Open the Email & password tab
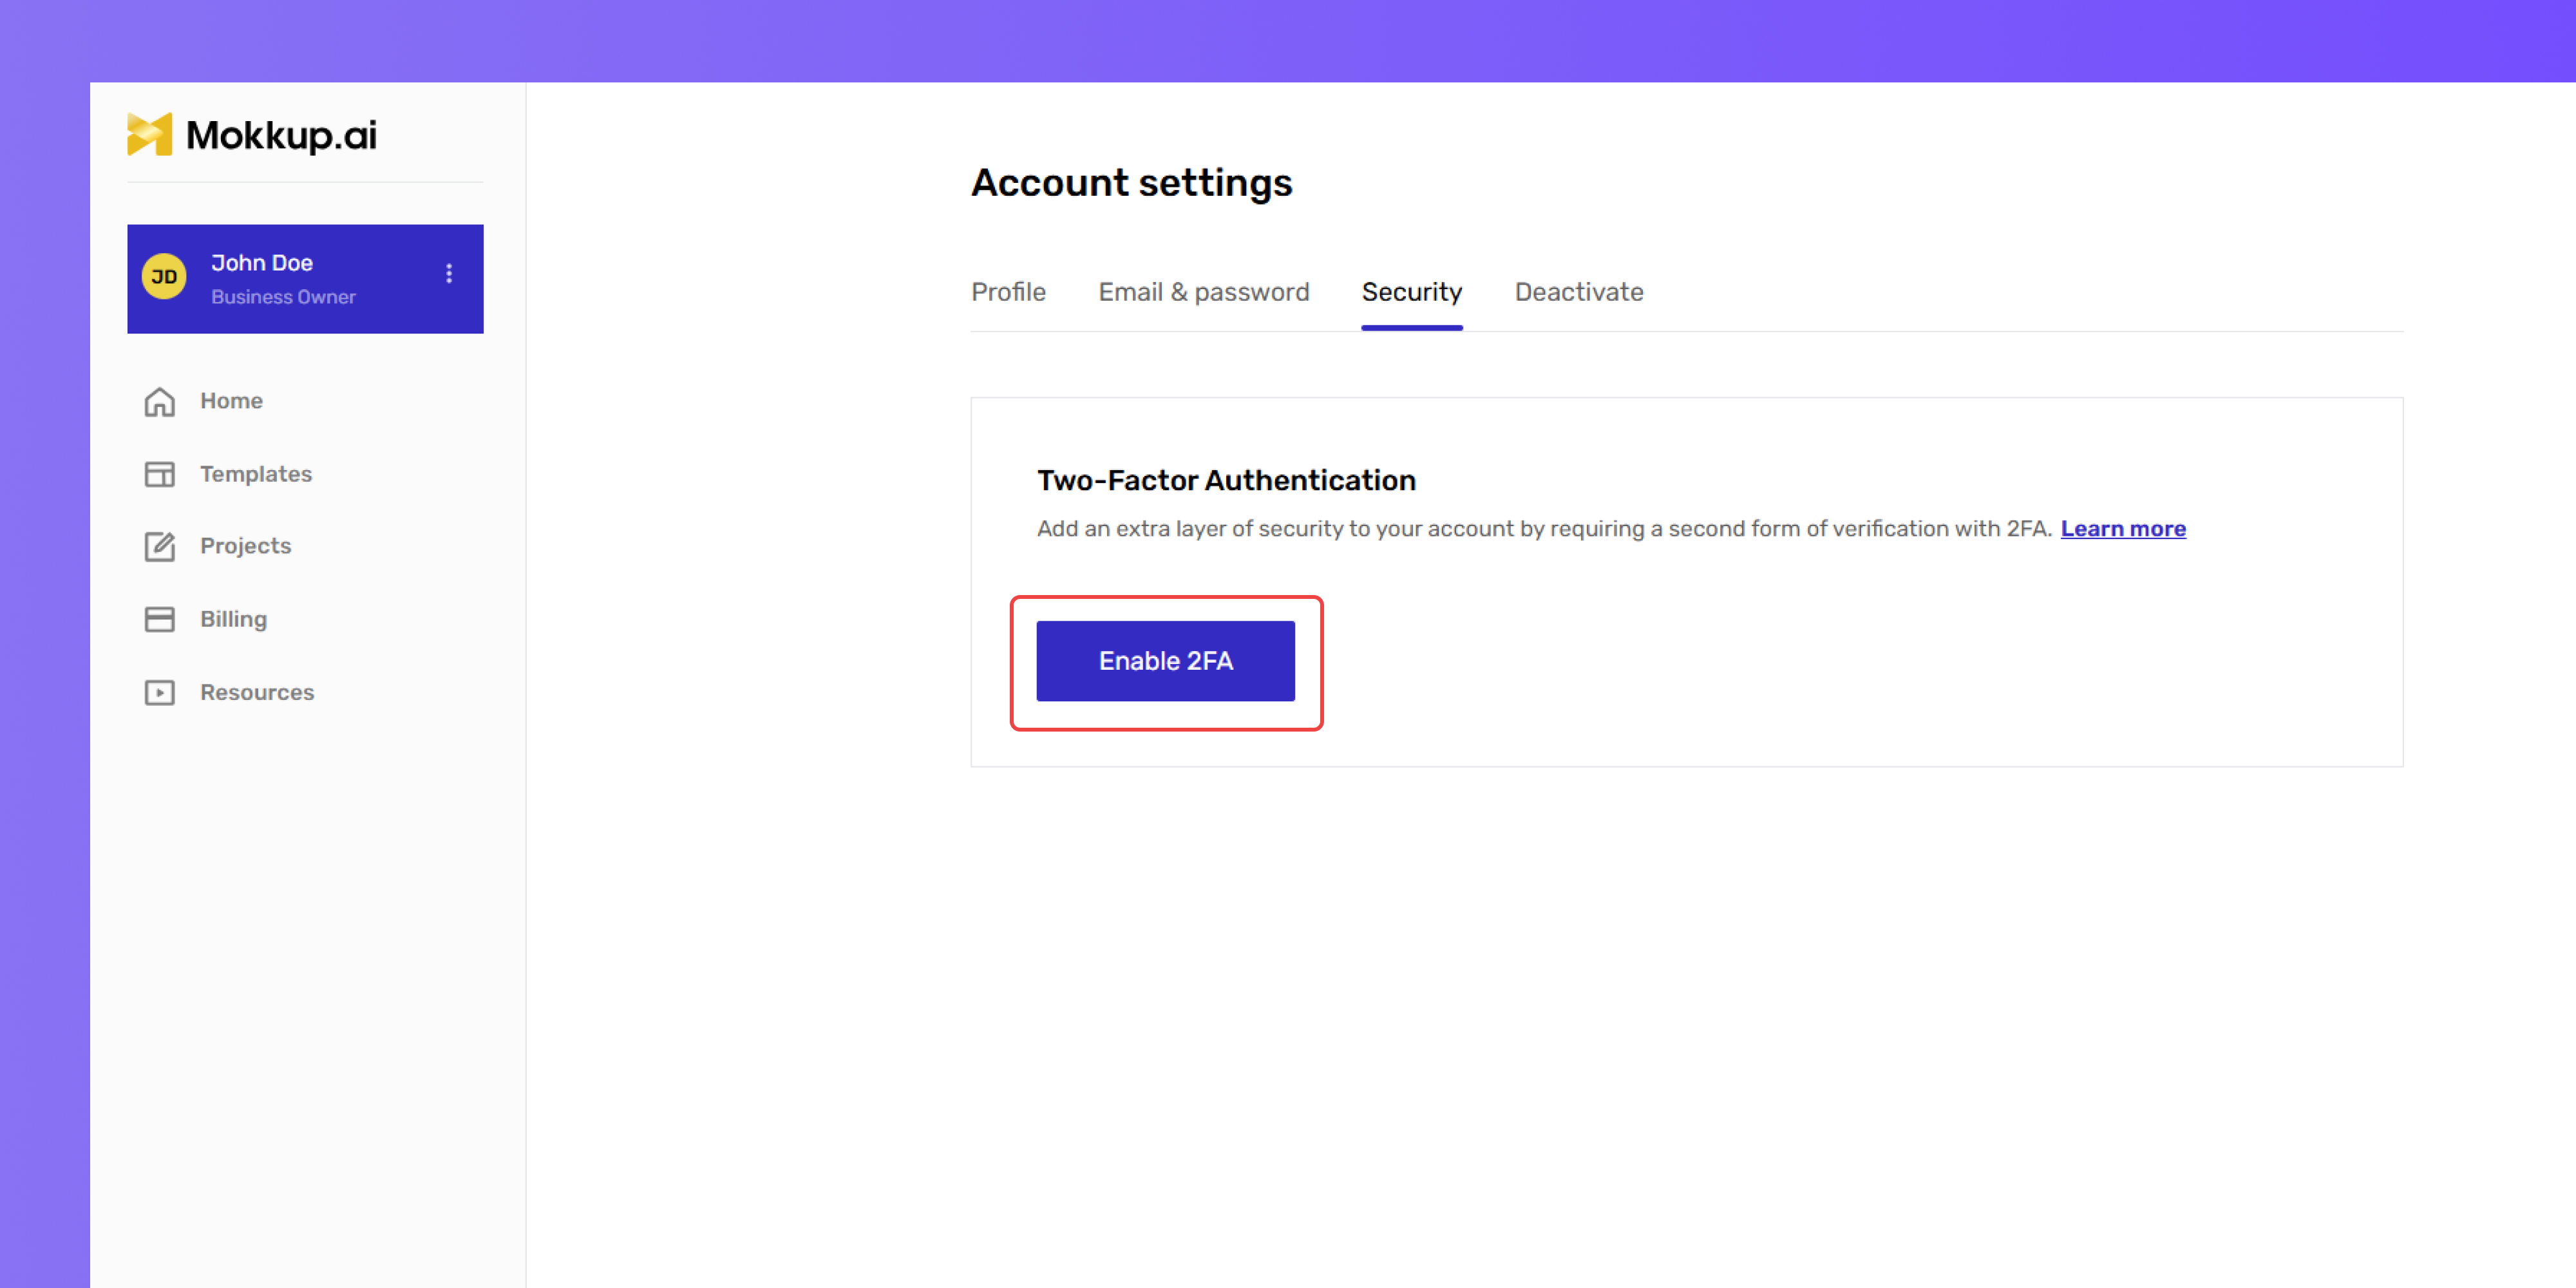The height and width of the screenshot is (1288, 2576). pos(1203,292)
